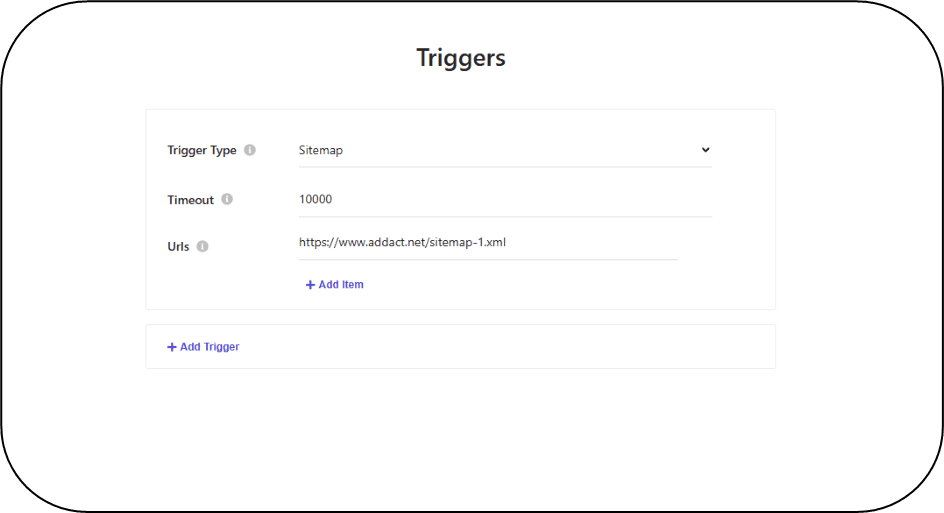
Task: Click the Urls field label
Action: click(178, 246)
